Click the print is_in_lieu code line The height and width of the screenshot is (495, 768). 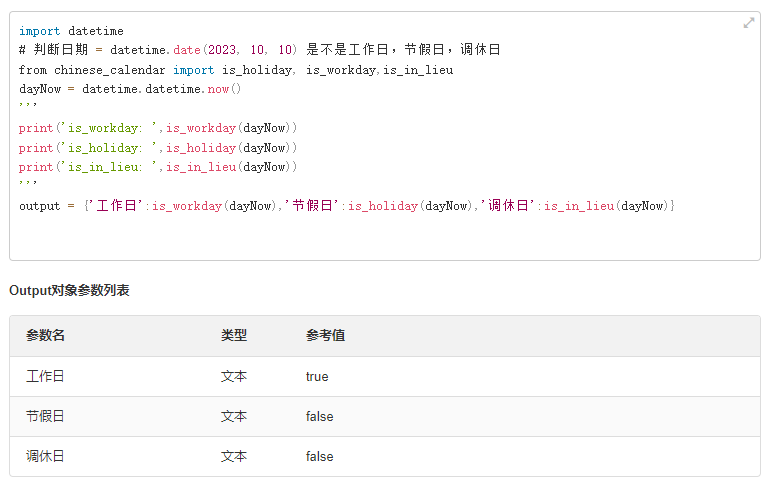158,167
